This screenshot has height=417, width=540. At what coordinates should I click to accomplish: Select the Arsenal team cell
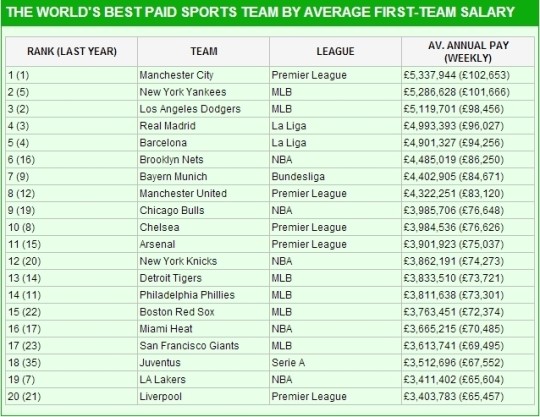(204, 244)
